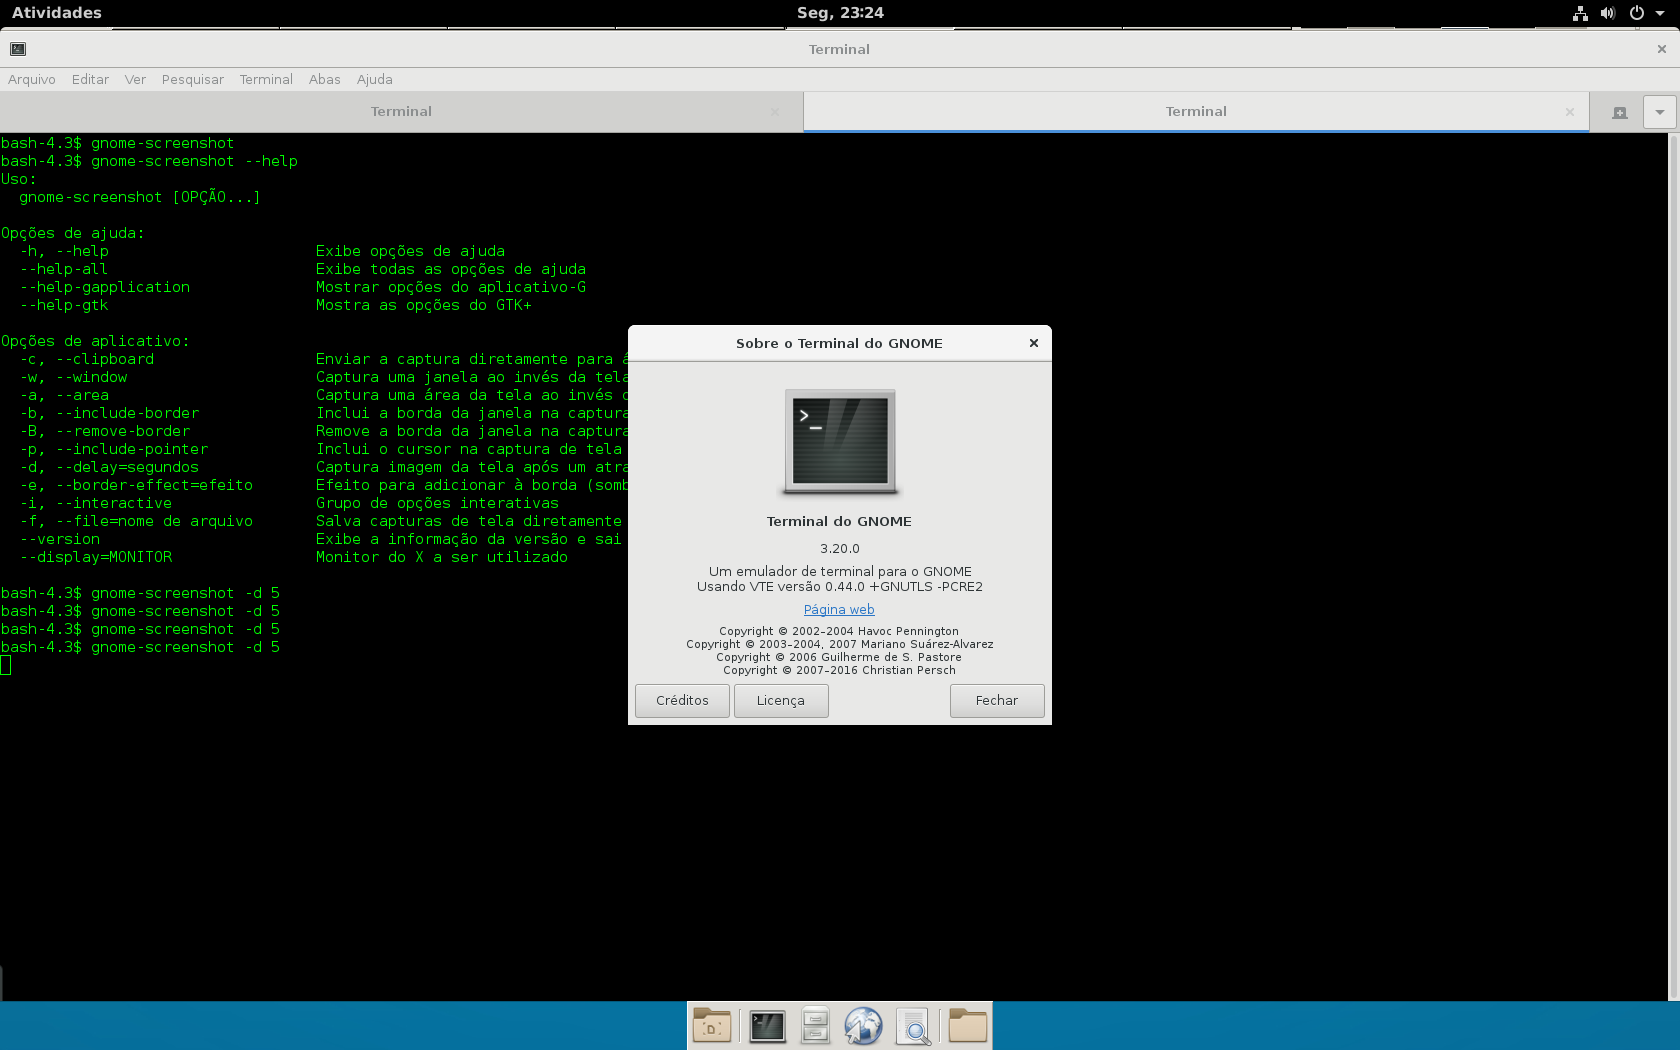Viewport: 1680px width, 1050px height.
Task: Open the Página web link
Action: click(x=839, y=609)
